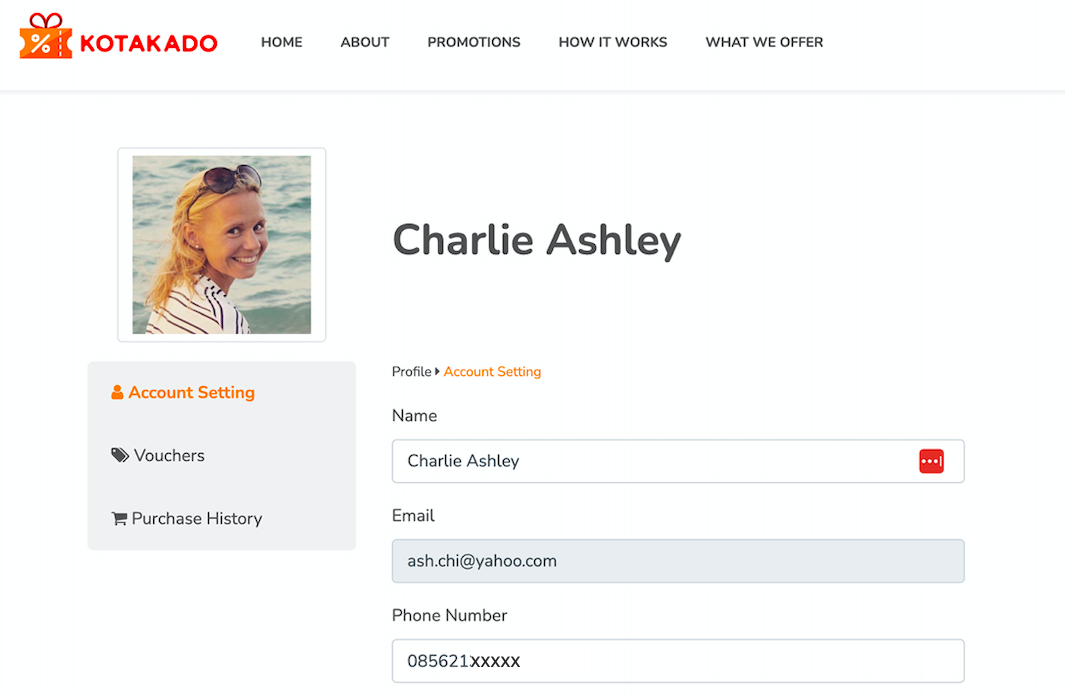The image size is (1065, 695).
Task: Click the orange Account Setting breadcrumb
Action: click(492, 372)
